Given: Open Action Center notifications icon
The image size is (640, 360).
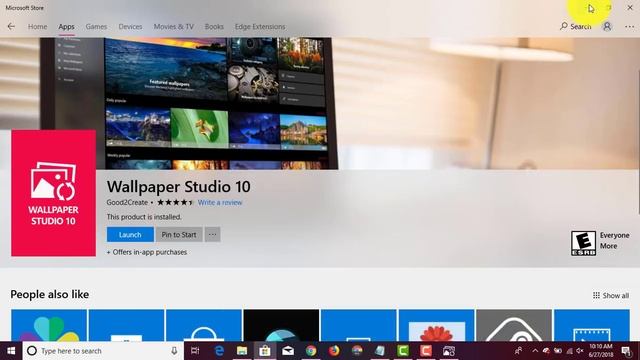Looking at the screenshot, I should tap(626, 351).
